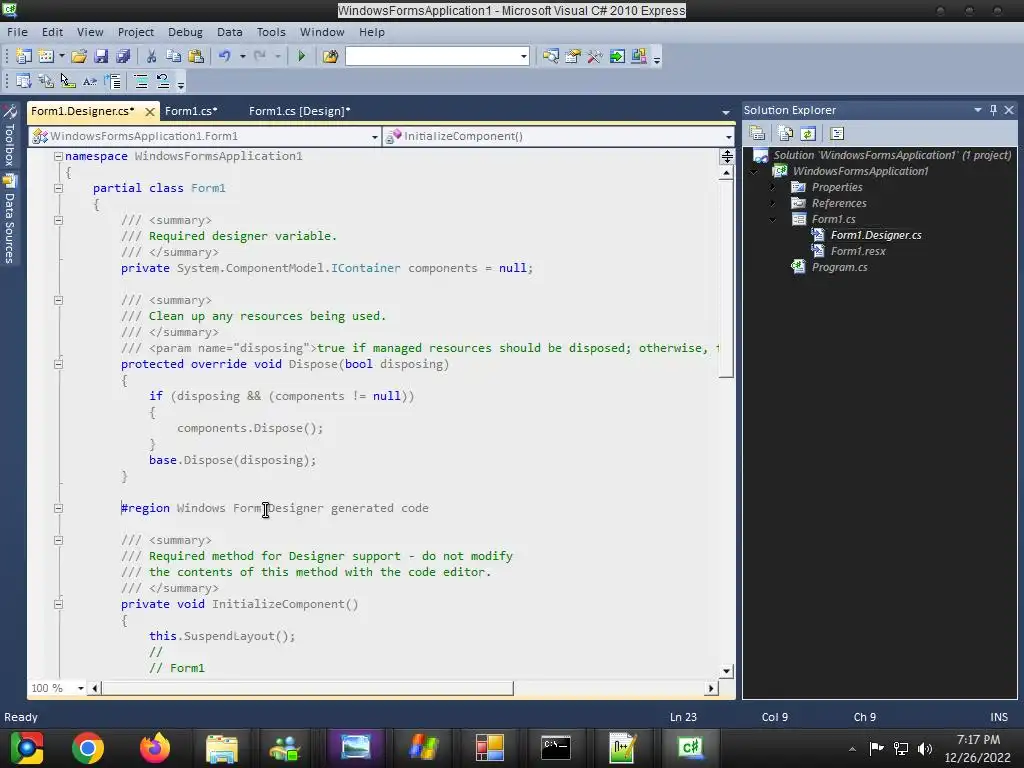Uncomment selected lines icon
1024x768 pixels.
pyautogui.click(x=163, y=81)
